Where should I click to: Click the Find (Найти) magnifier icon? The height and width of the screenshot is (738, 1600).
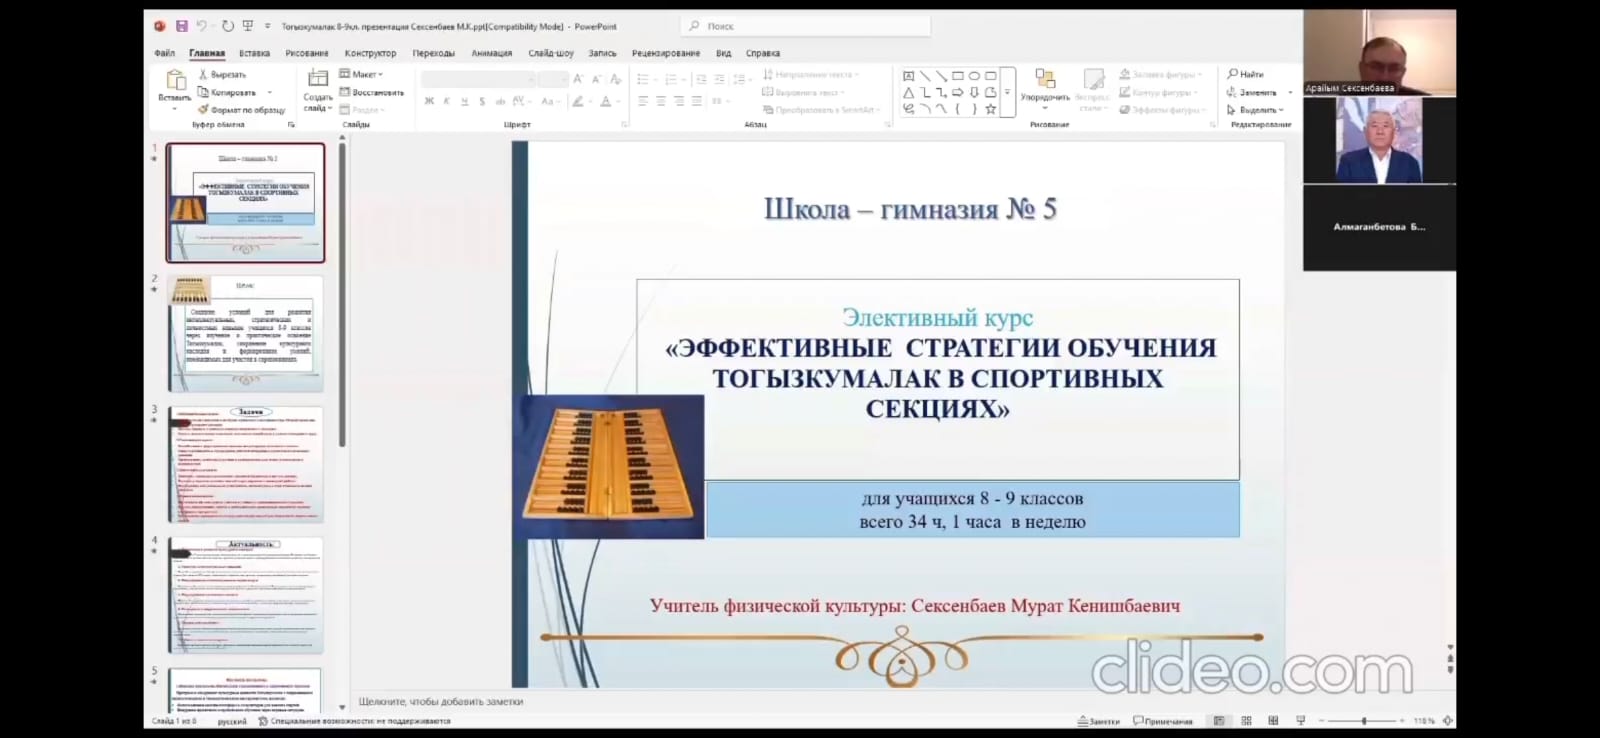pos(1233,74)
